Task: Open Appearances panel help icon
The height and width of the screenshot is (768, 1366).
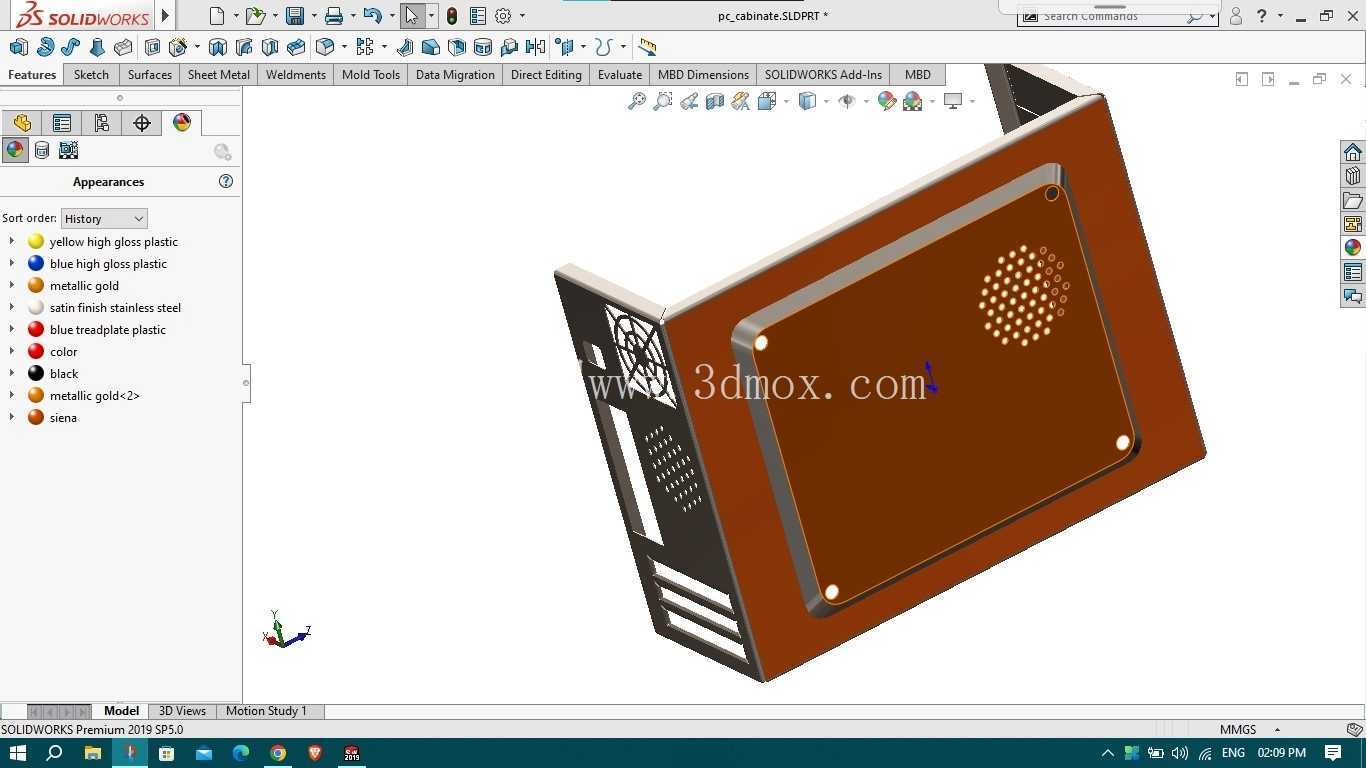Action: point(226,181)
